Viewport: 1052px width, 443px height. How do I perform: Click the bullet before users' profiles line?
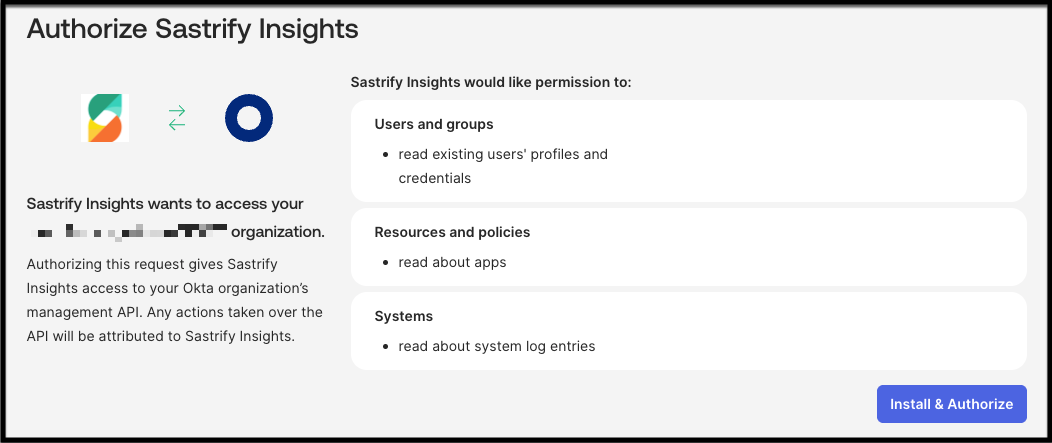385,155
